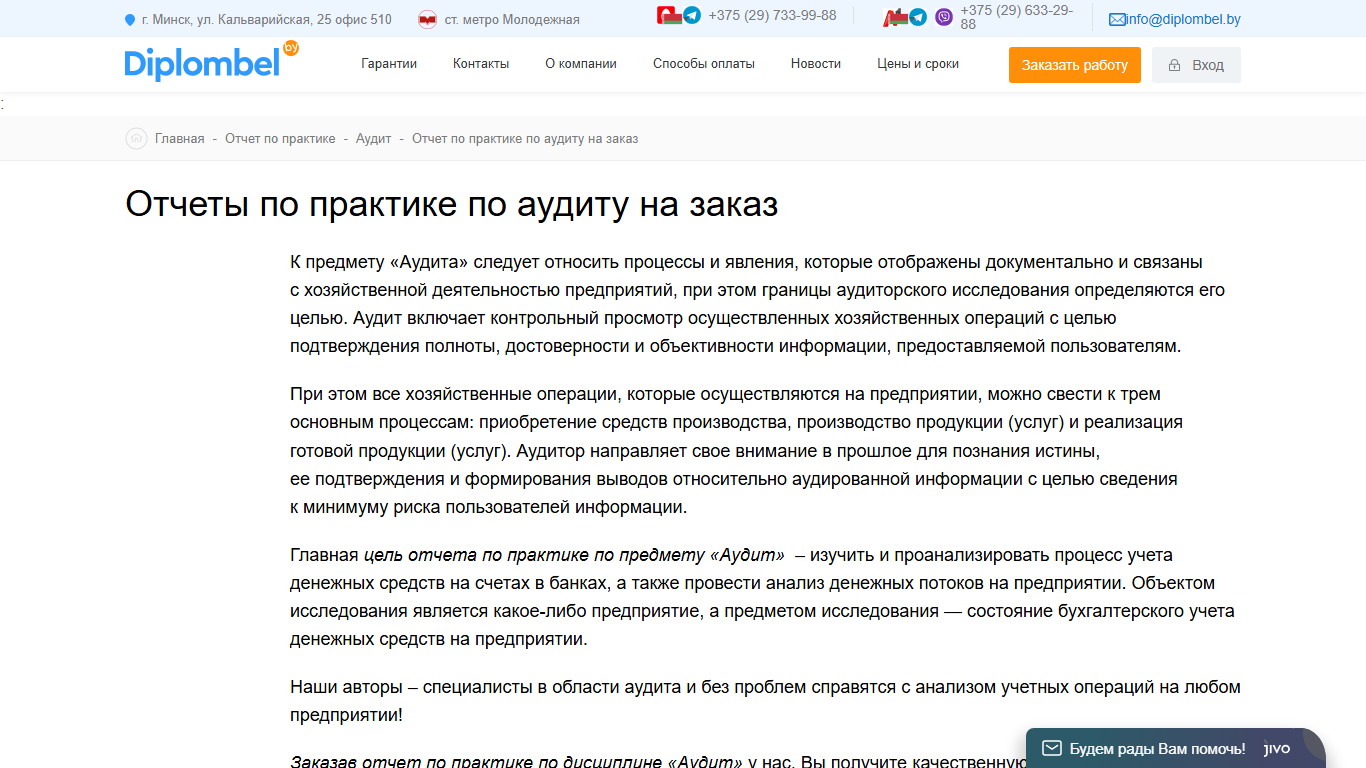Open the Будем рады Вам помочь! chat
The image size is (1366, 768).
(1176, 748)
